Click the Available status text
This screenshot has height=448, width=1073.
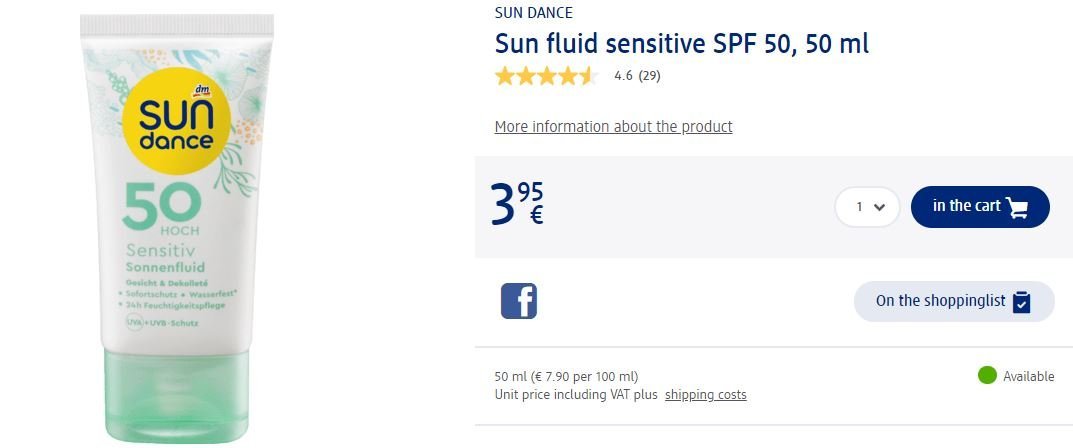1028,377
